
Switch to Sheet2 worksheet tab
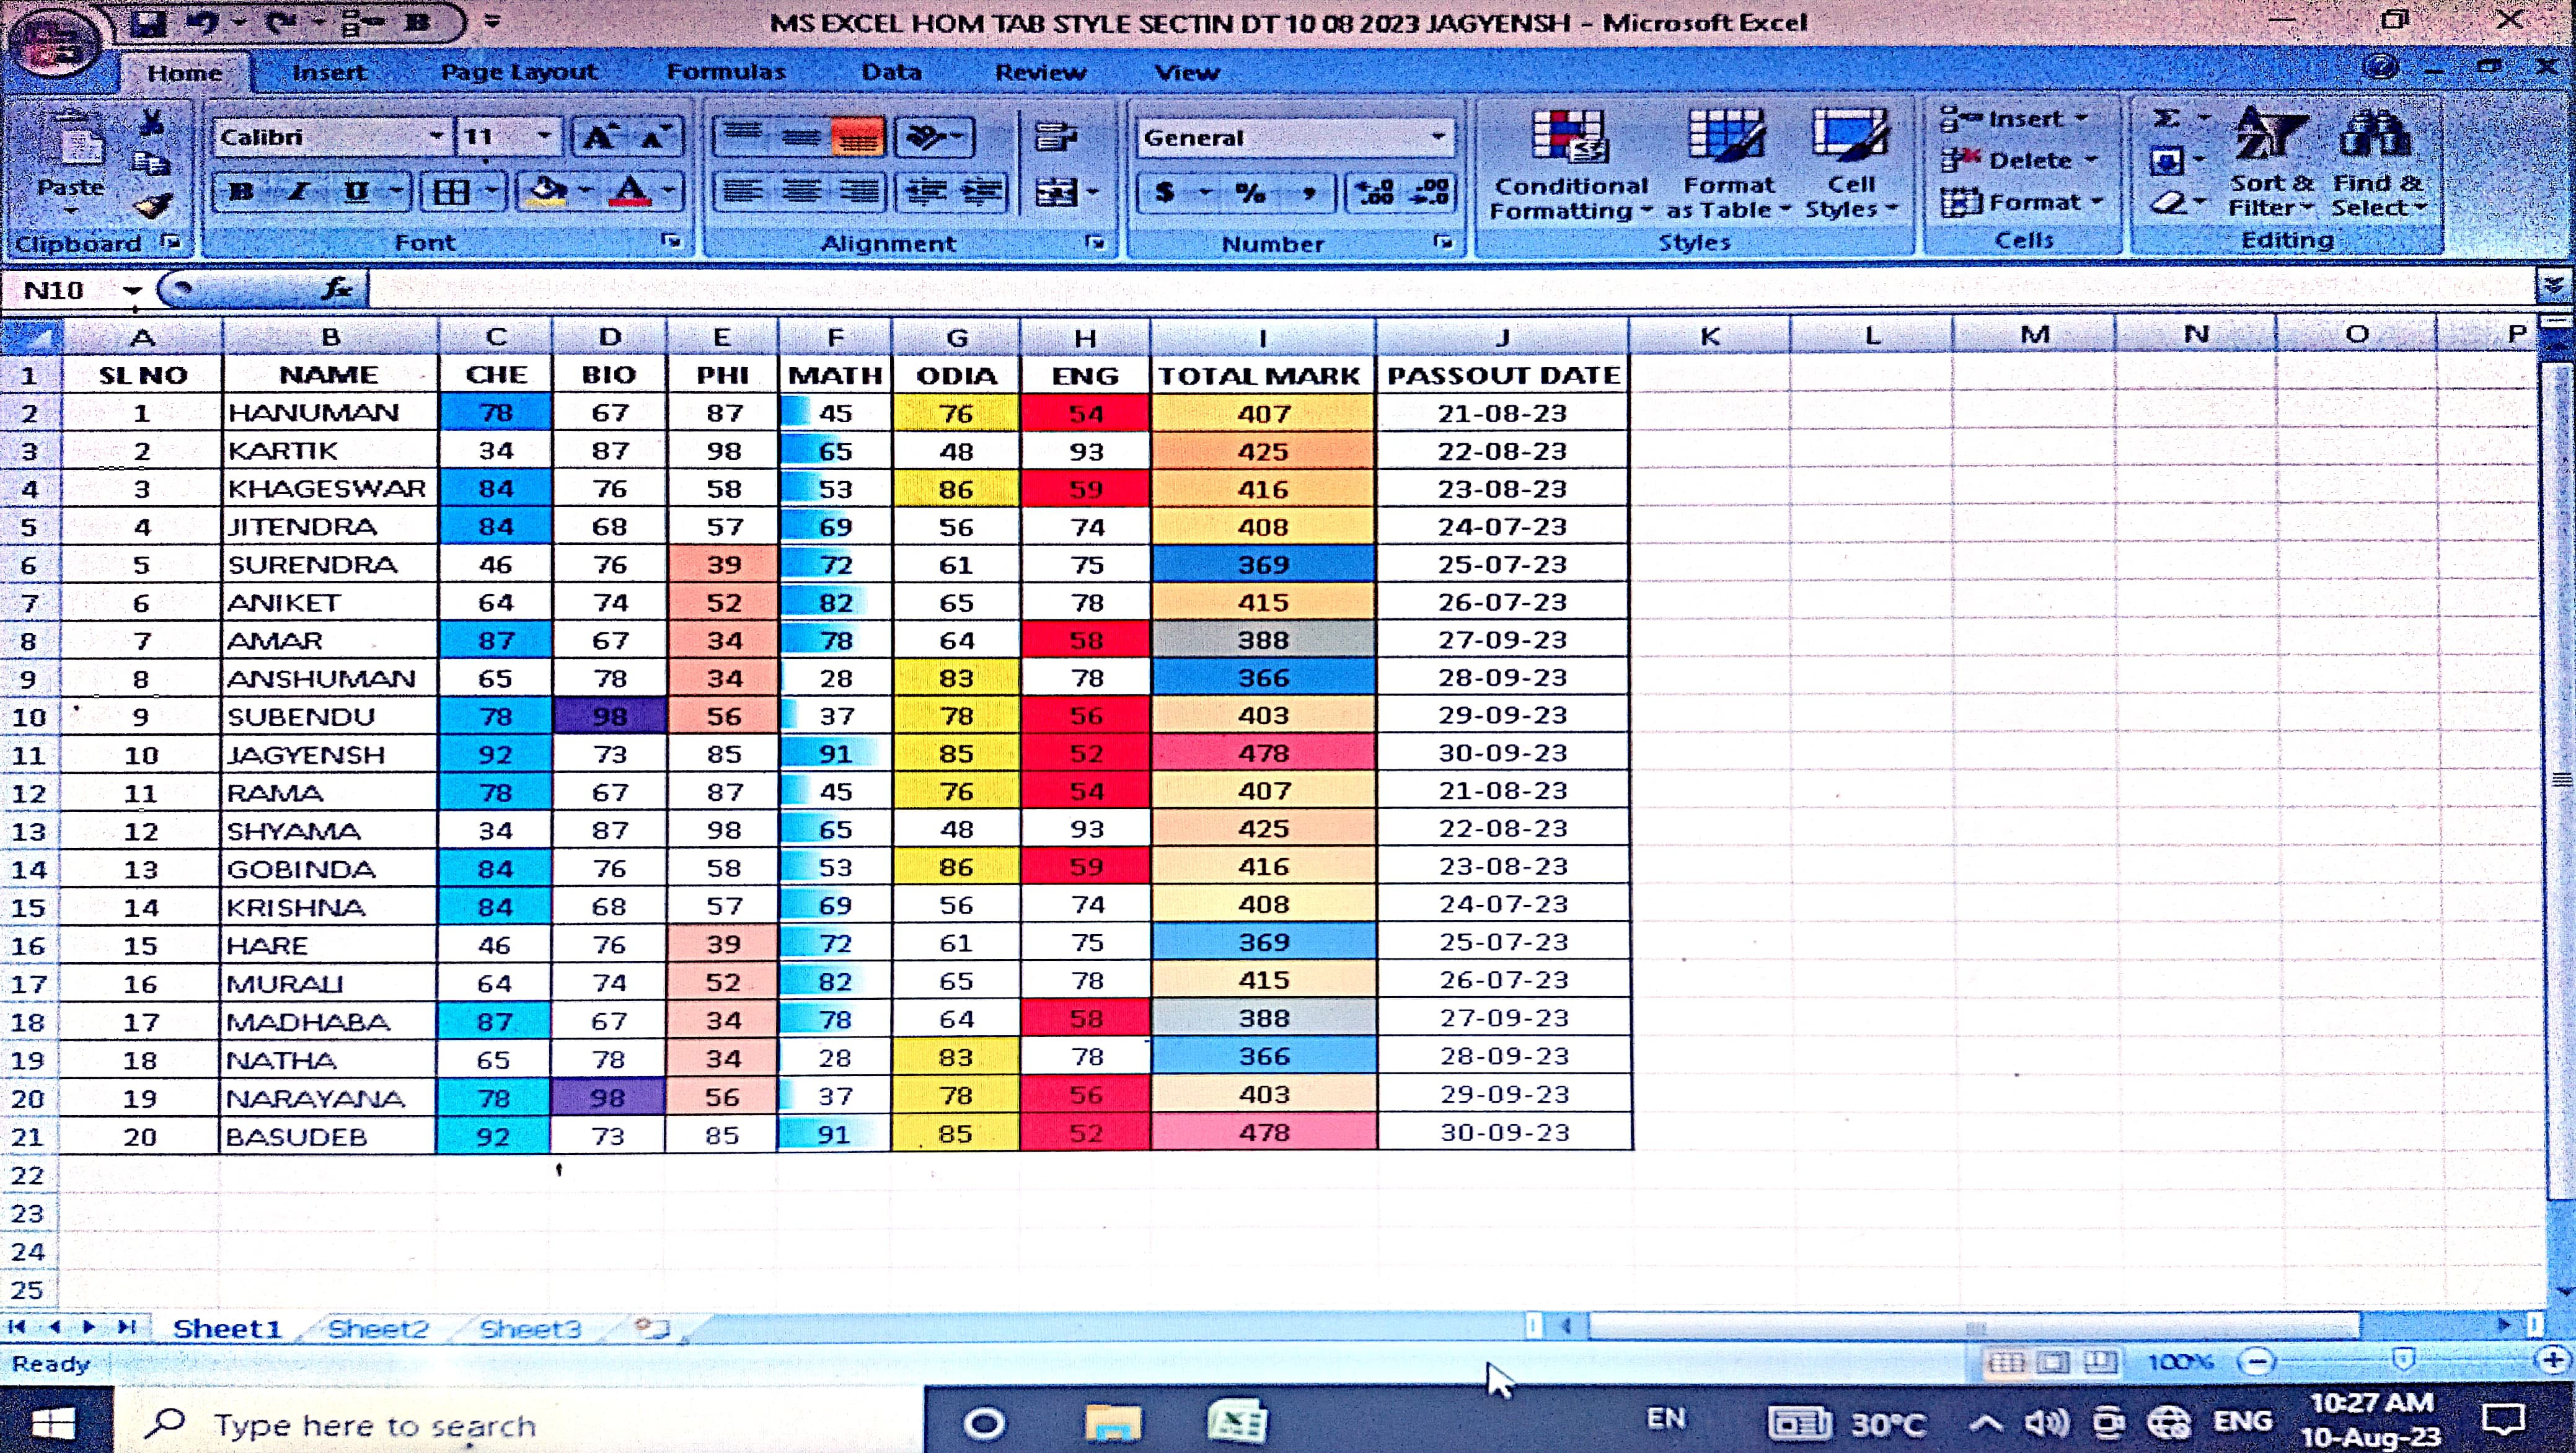click(377, 1329)
